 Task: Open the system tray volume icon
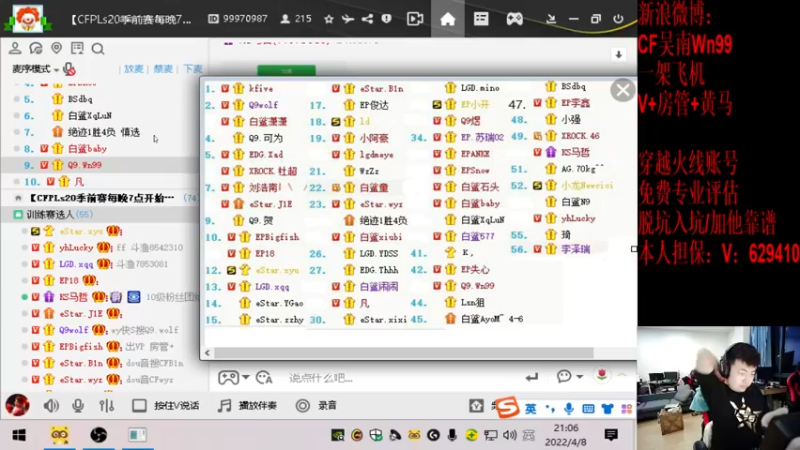pos(509,435)
